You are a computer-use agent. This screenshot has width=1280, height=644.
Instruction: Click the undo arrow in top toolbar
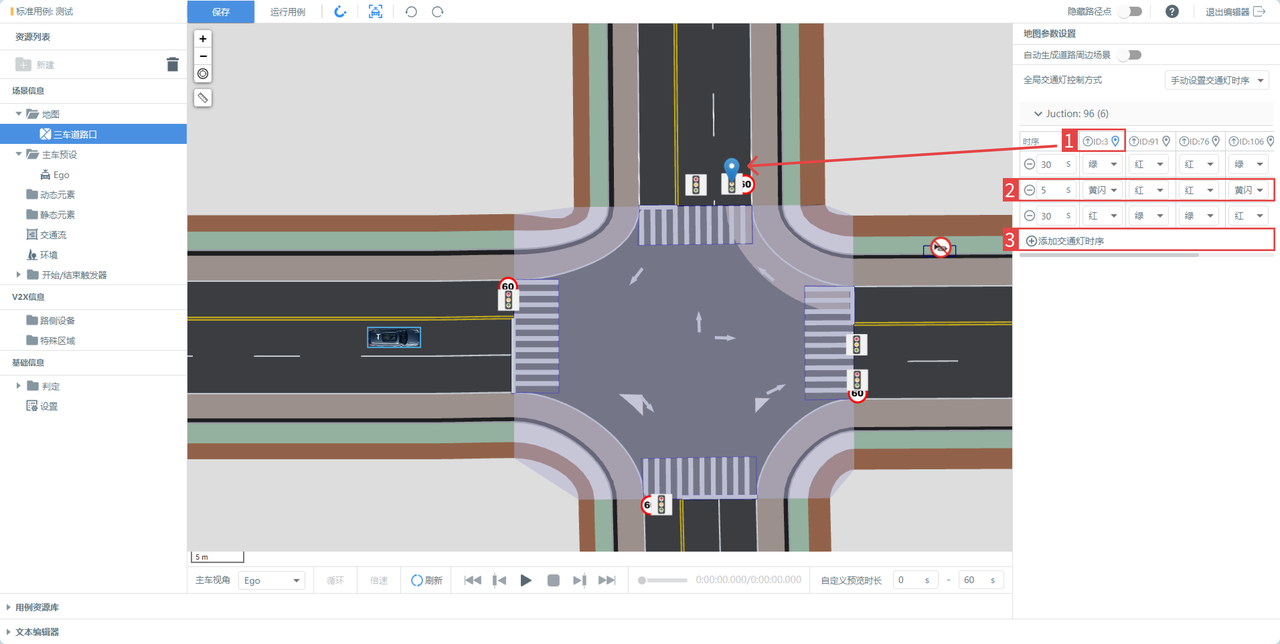coord(411,12)
